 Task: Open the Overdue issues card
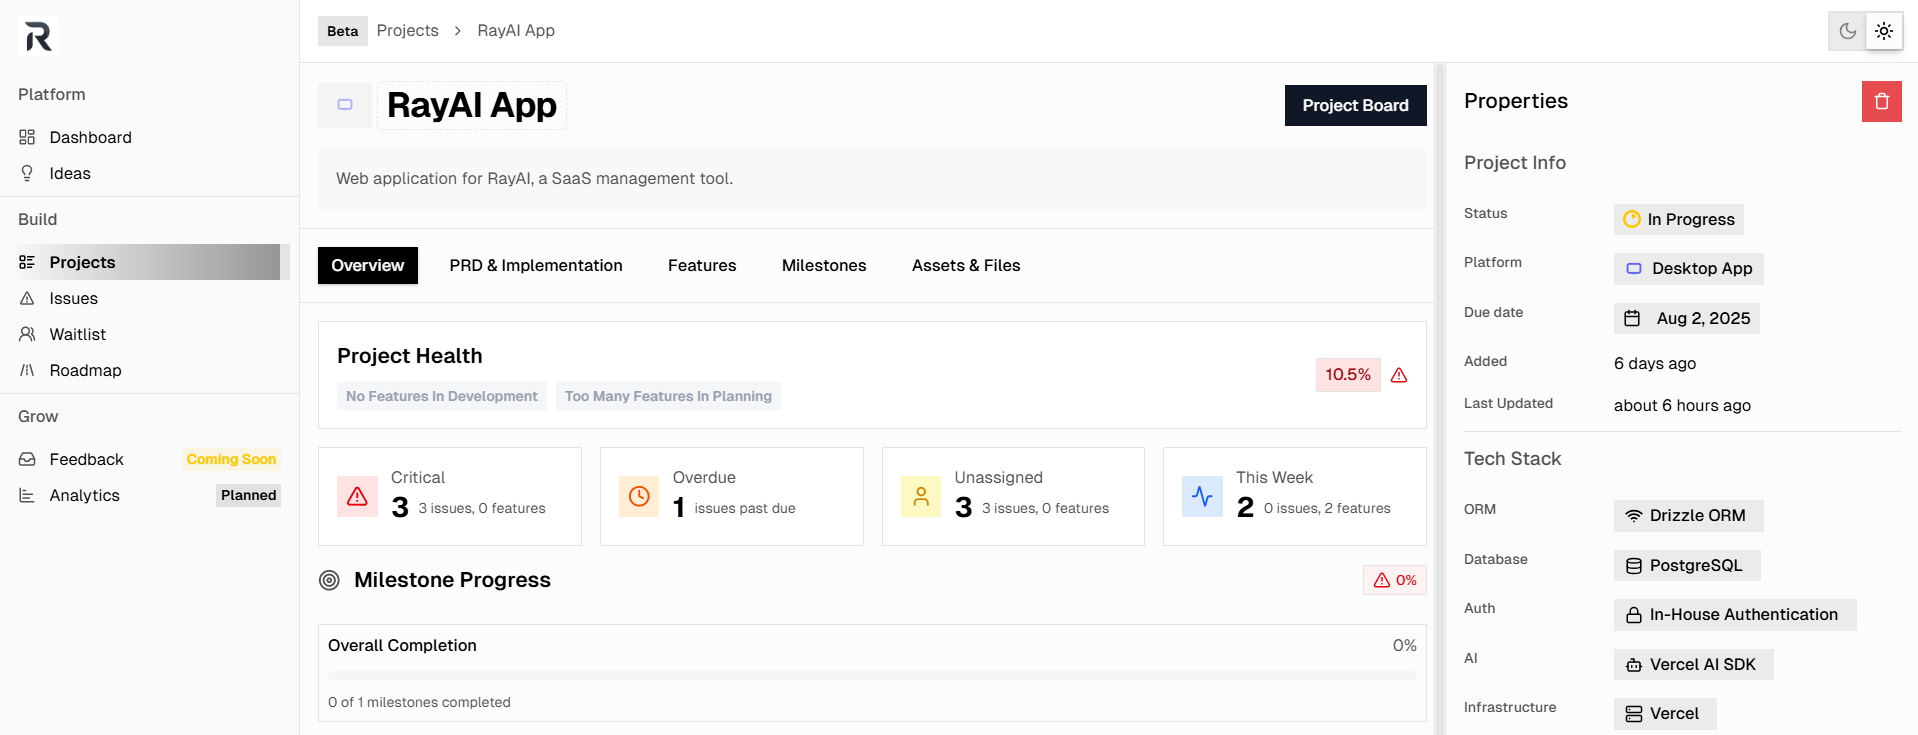click(732, 496)
